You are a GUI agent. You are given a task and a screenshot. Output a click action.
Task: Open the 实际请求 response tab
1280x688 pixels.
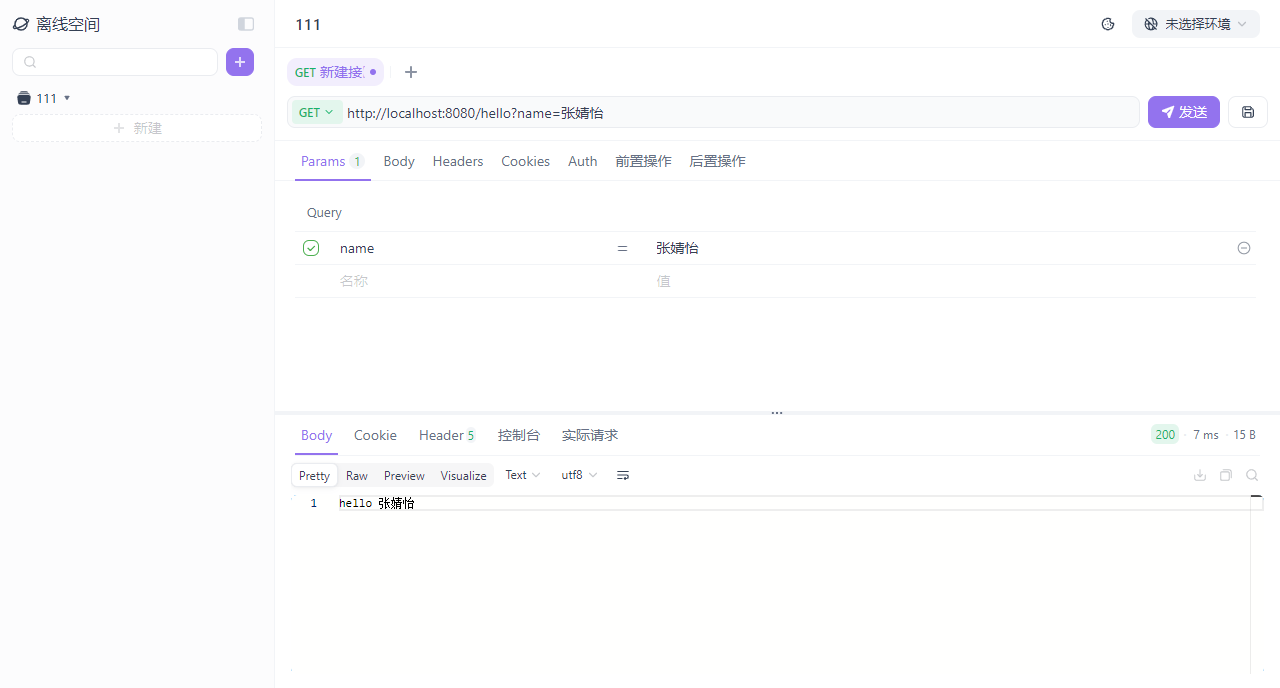(590, 435)
